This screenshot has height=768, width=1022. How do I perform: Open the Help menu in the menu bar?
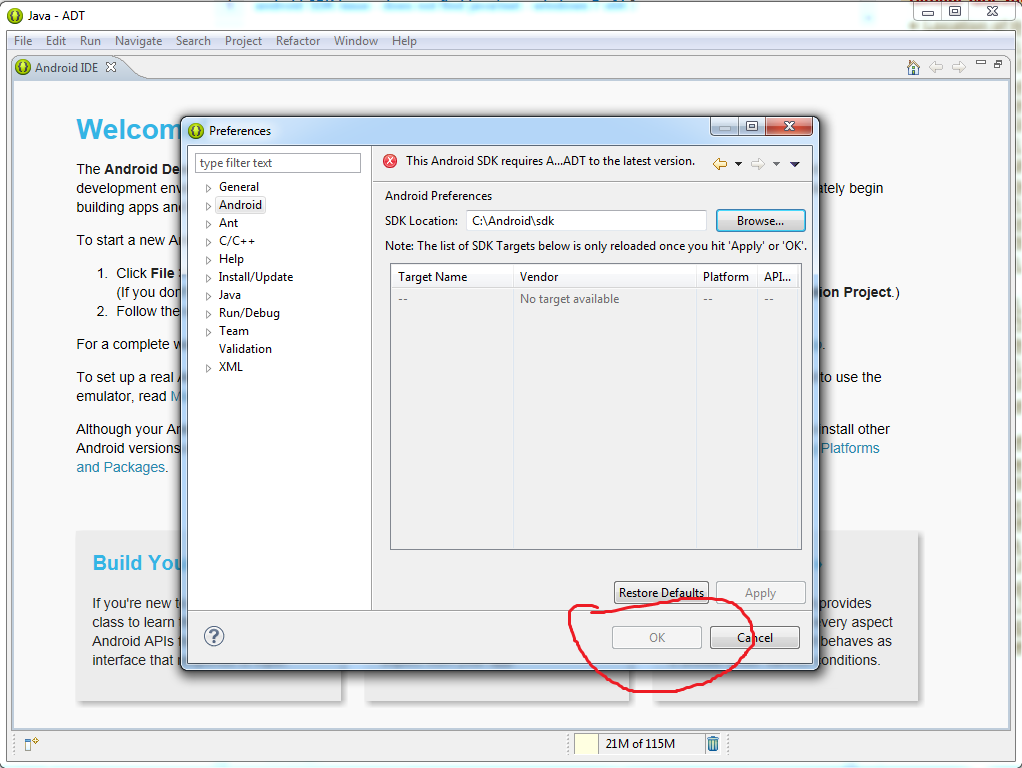pyautogui.click(x=404, y=40)
